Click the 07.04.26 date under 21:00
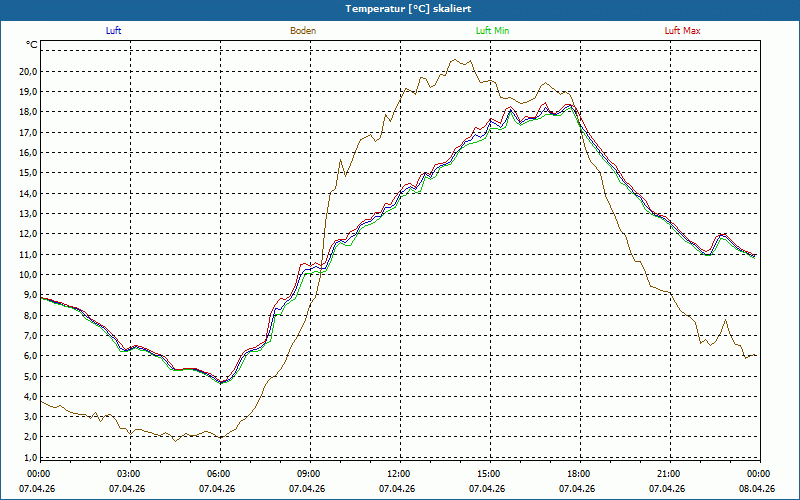 pyautogui.click(x=668, y=488)
